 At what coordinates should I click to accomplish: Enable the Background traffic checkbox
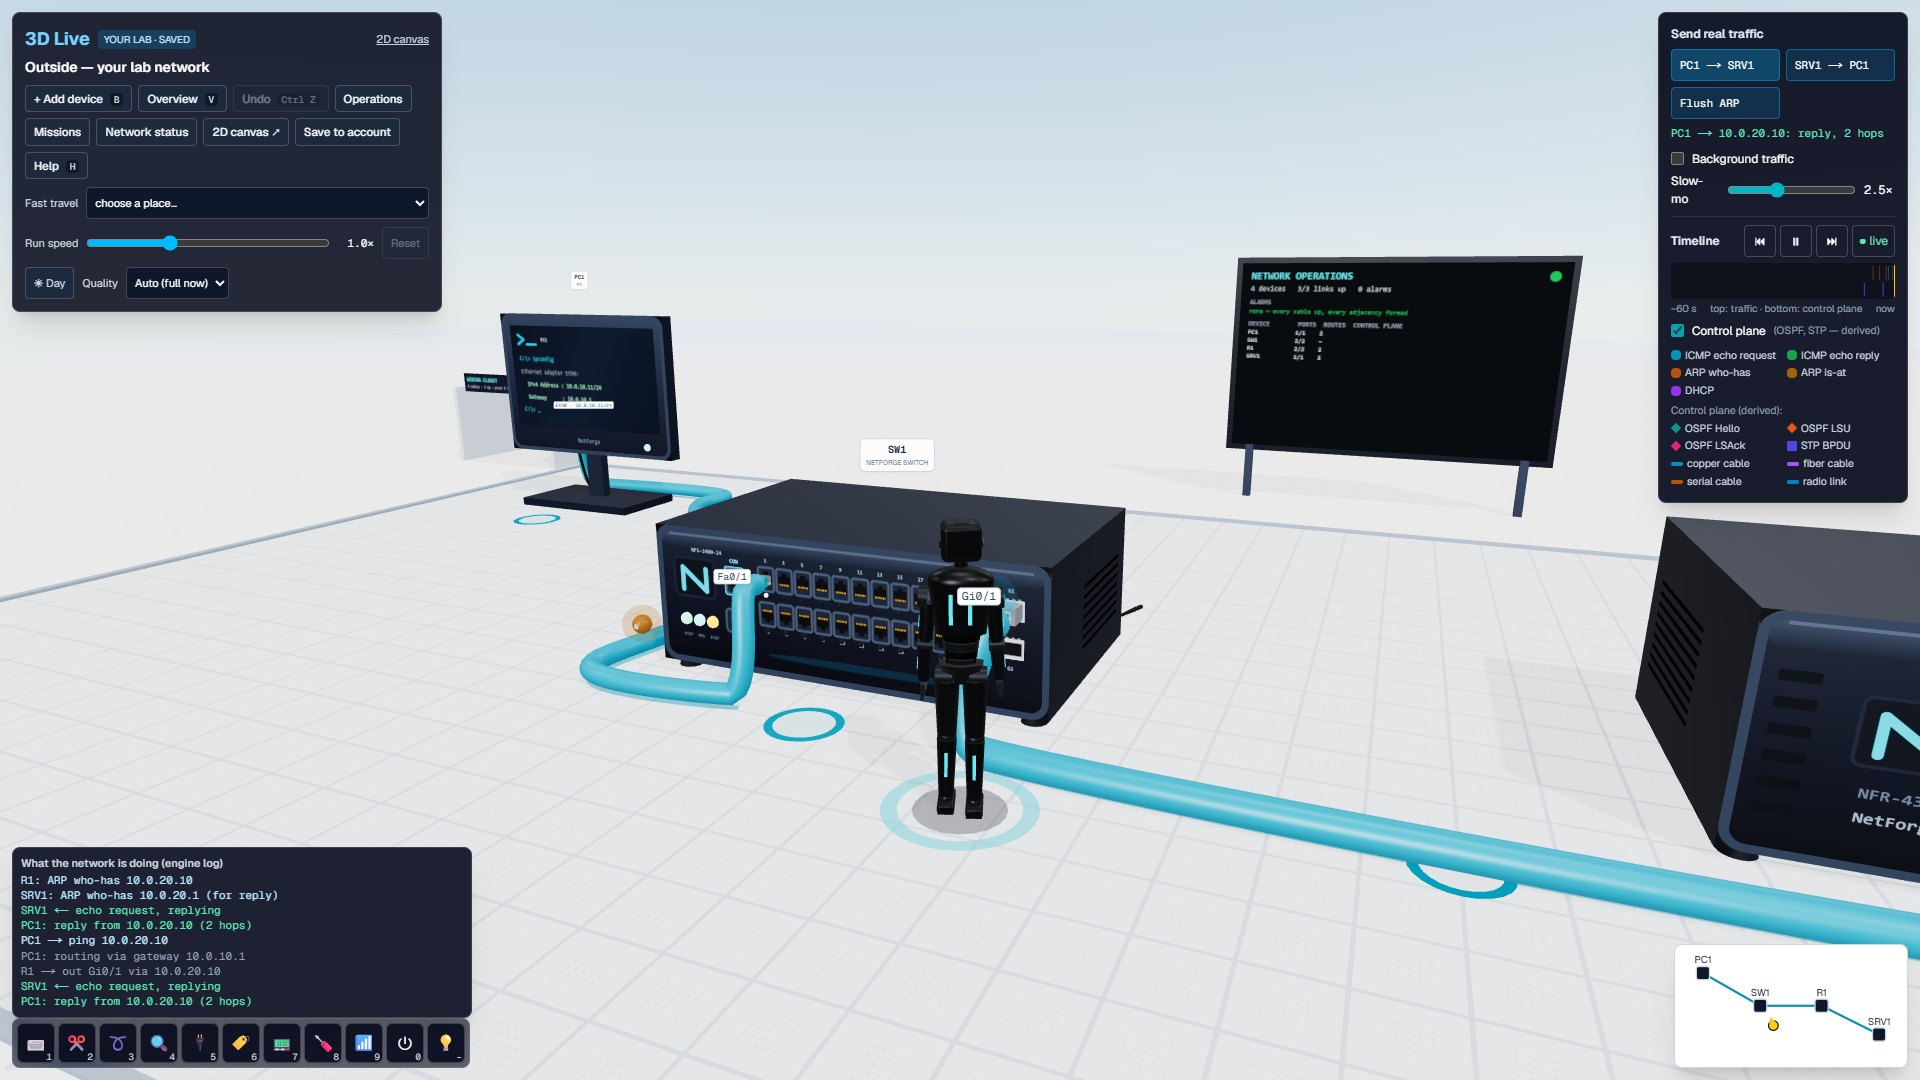tap(1678, 159)
